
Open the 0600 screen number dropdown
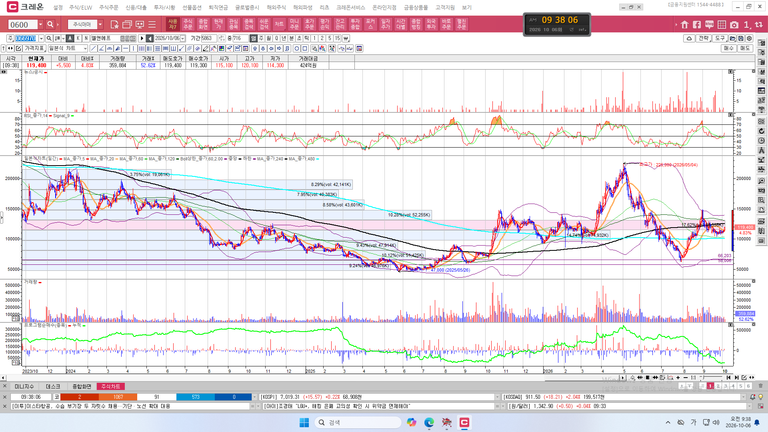point(40,24)
